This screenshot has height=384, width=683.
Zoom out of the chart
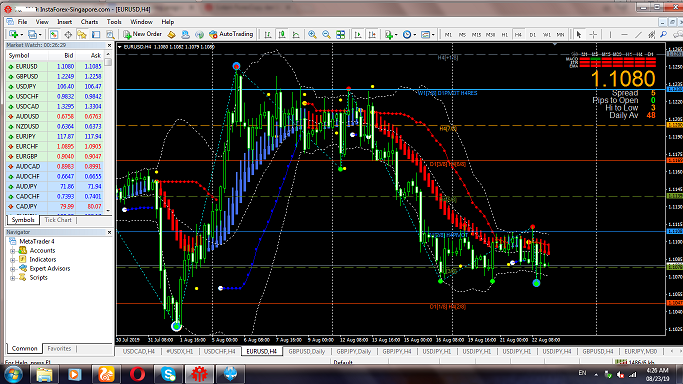pos(326,34)
